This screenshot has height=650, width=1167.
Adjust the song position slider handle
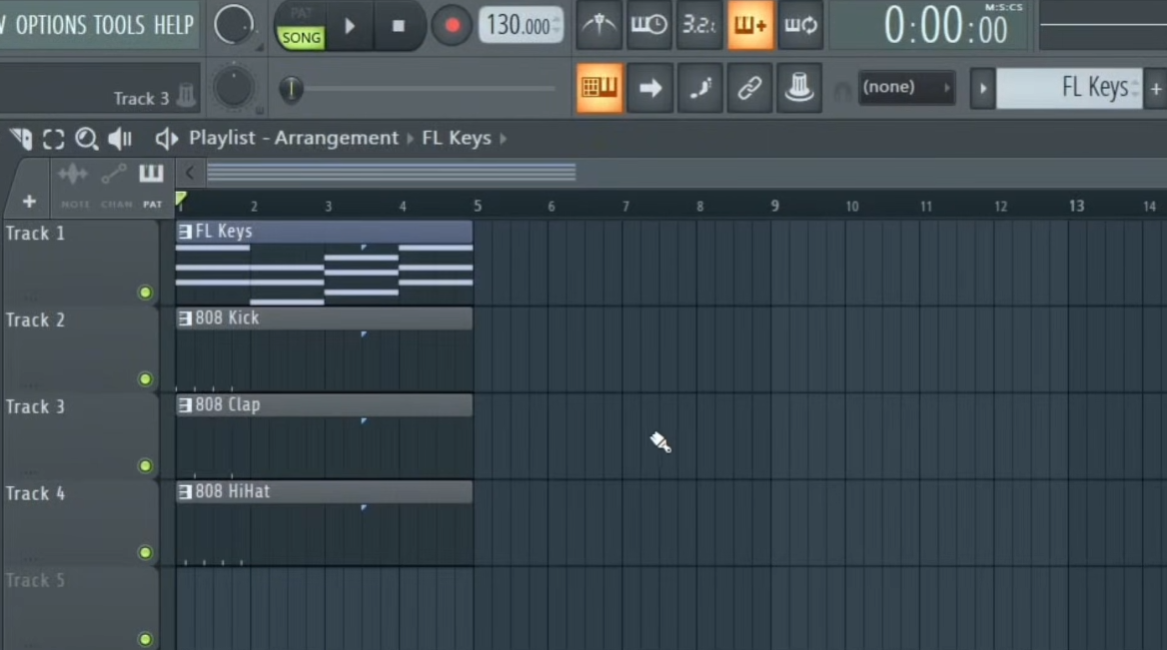coord(291,89)
